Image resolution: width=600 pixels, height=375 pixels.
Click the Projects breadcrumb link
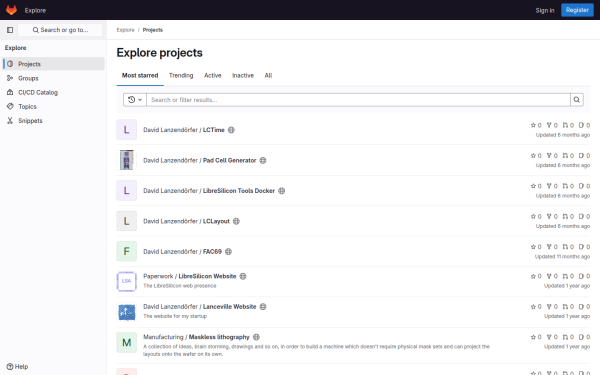coord(153,30)
